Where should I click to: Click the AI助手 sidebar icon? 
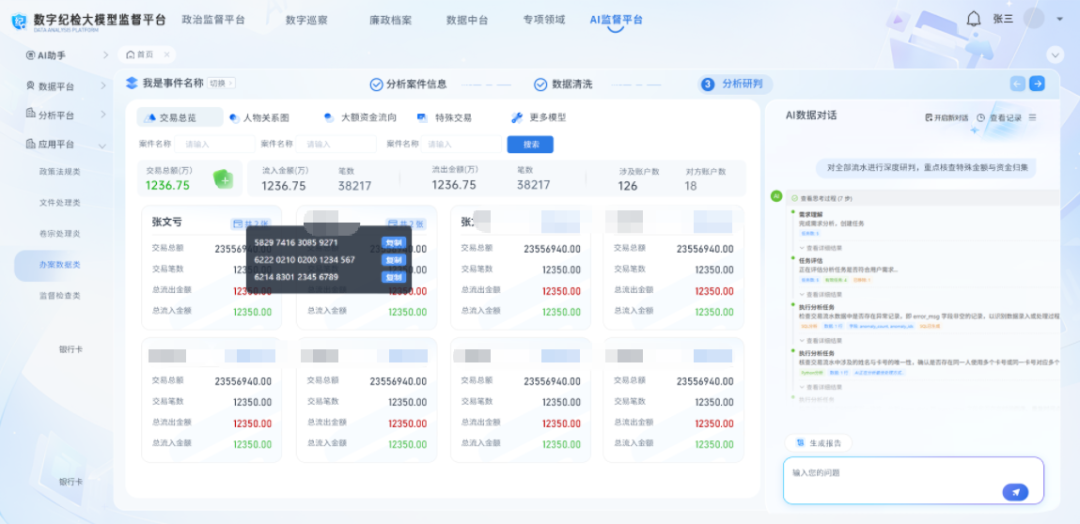point(30,55)
